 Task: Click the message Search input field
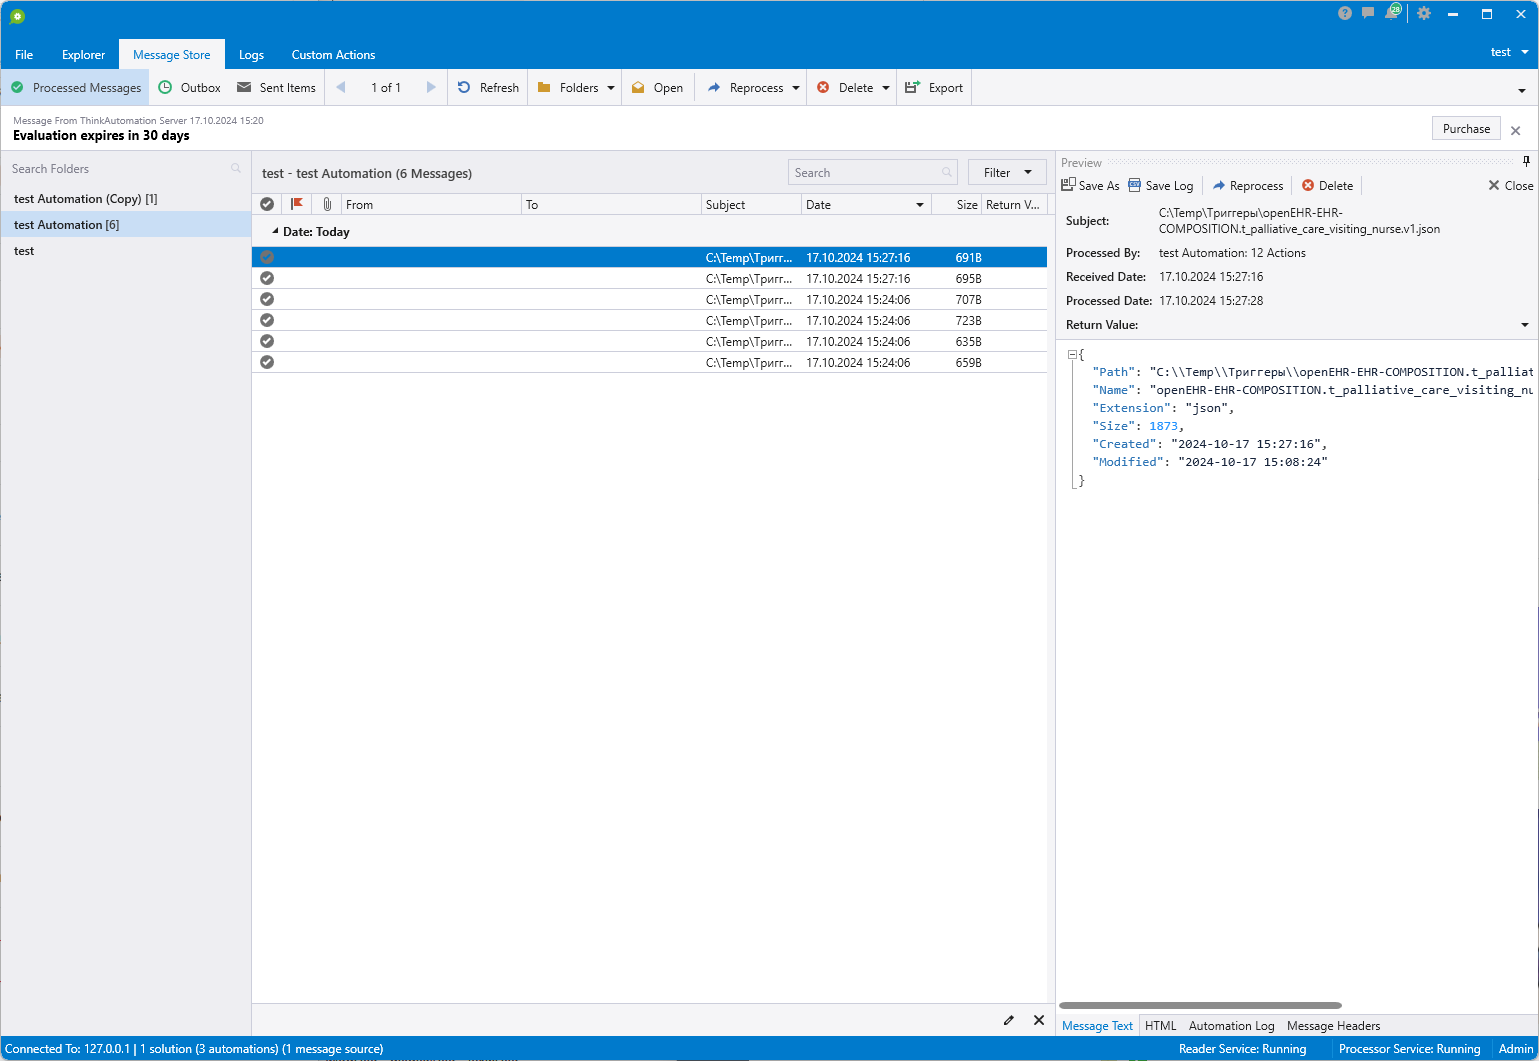click(x=872, y=173)
